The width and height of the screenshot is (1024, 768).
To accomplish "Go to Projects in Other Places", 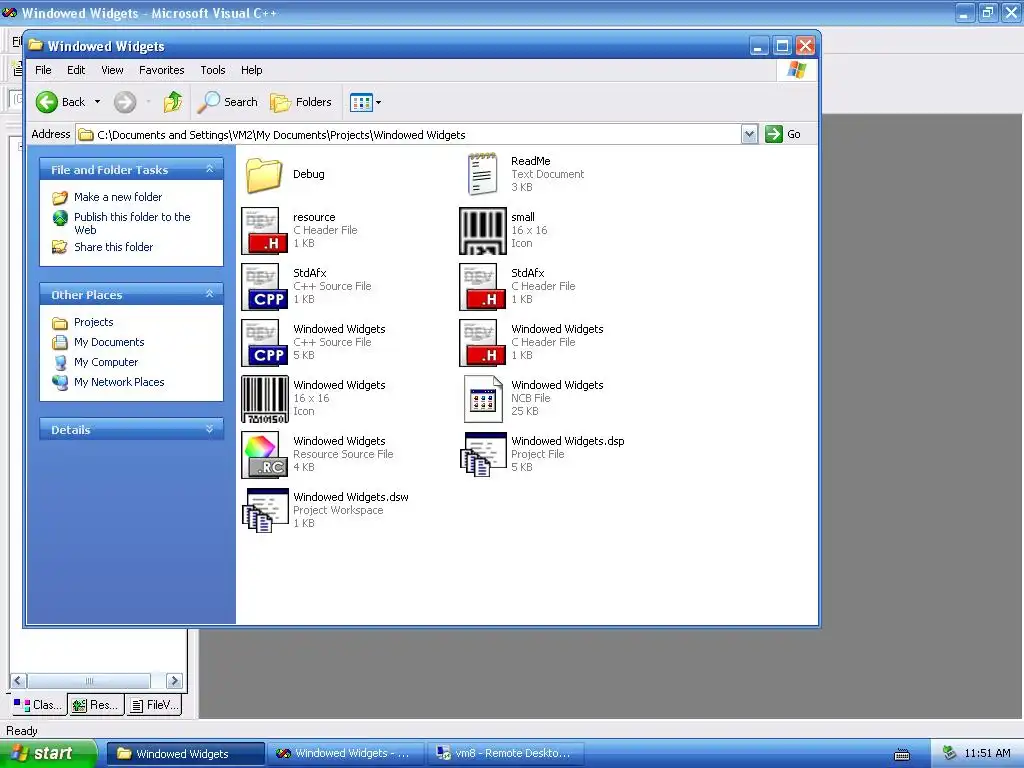I will (93, 322).
